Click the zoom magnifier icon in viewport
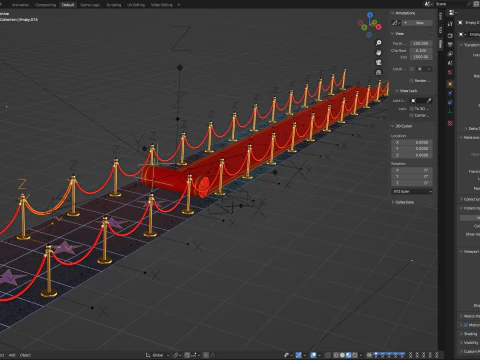 [379, 43]
